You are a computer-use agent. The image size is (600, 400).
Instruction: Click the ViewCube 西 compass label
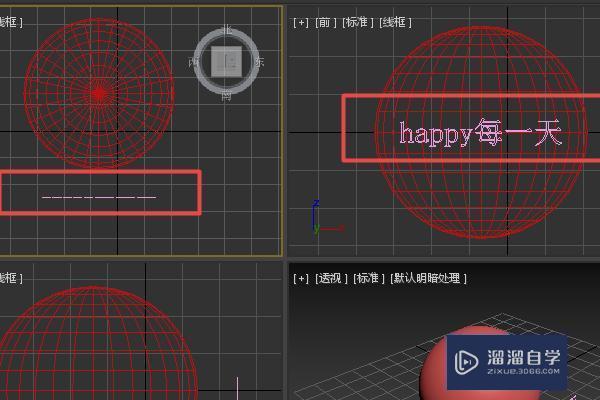[x=192, y=62]
